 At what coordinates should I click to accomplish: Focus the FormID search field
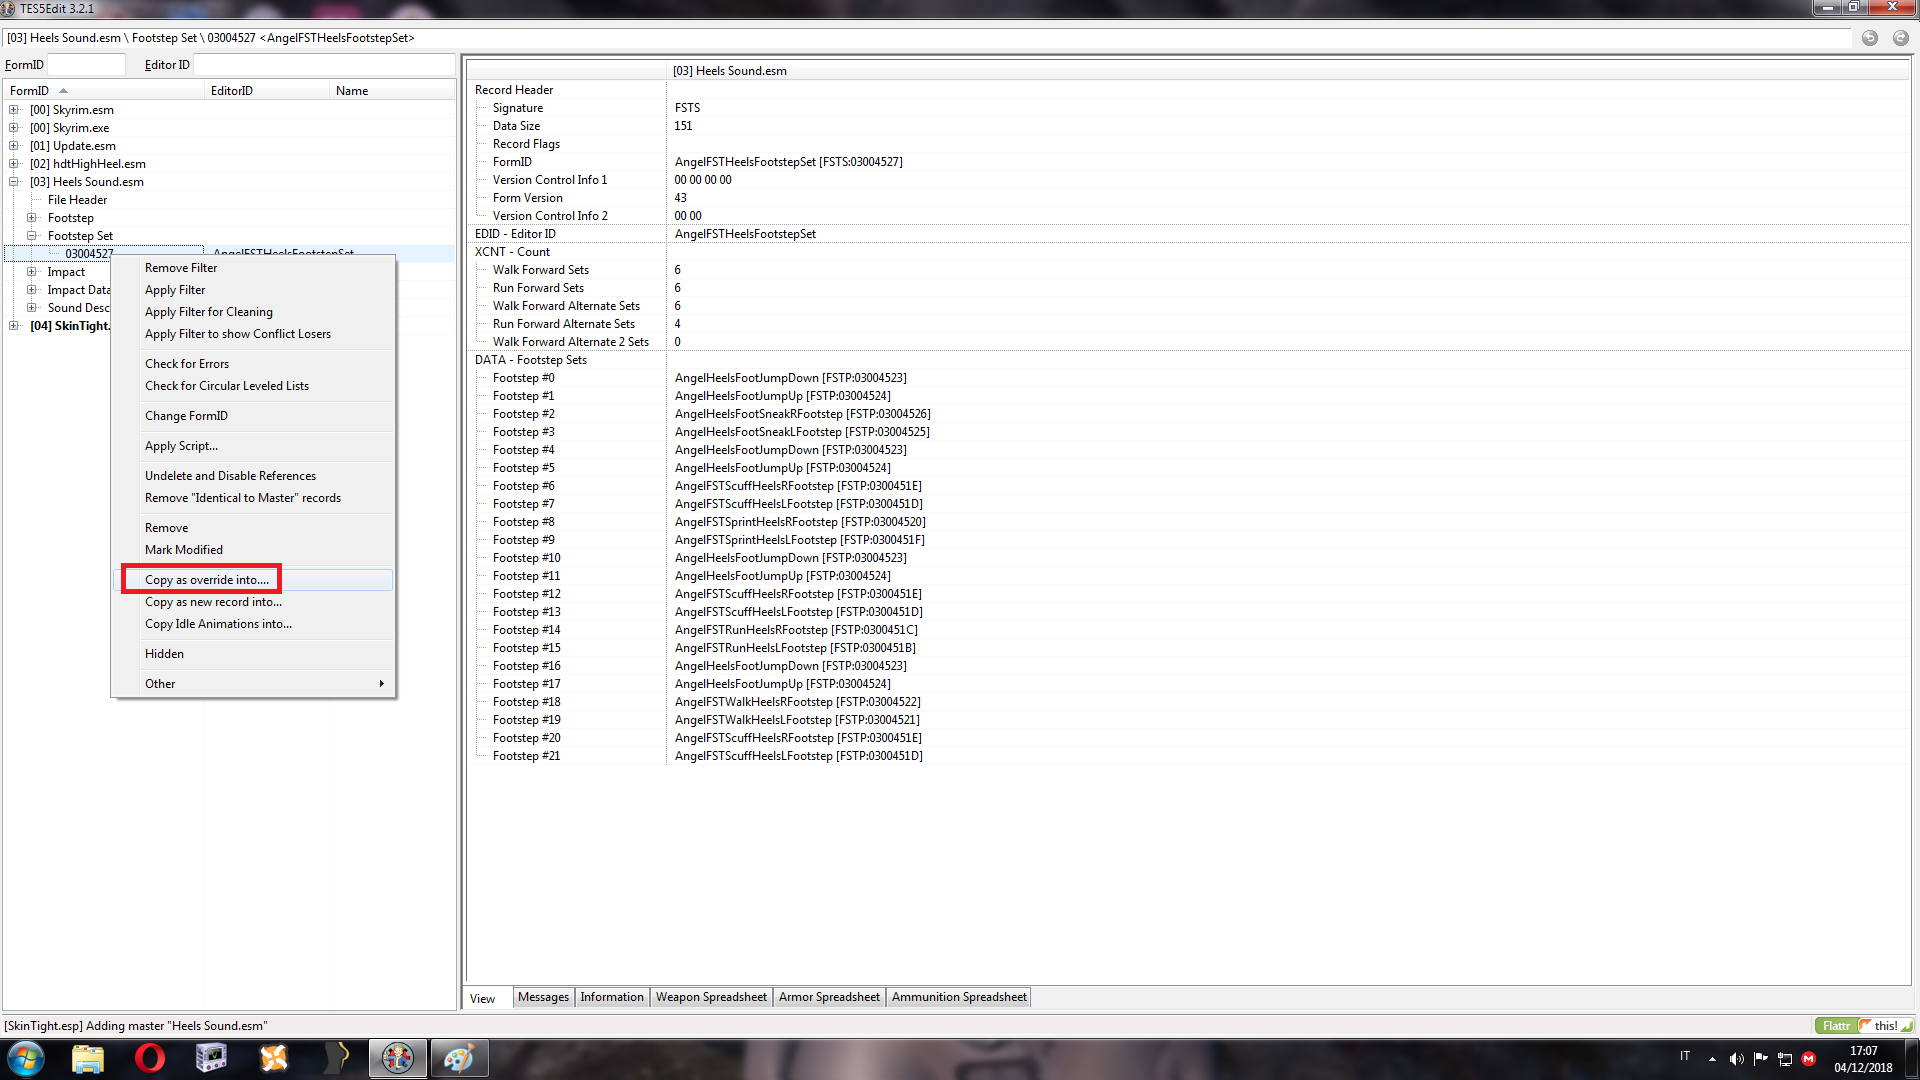pyautogui.click(x=86, y=65)
